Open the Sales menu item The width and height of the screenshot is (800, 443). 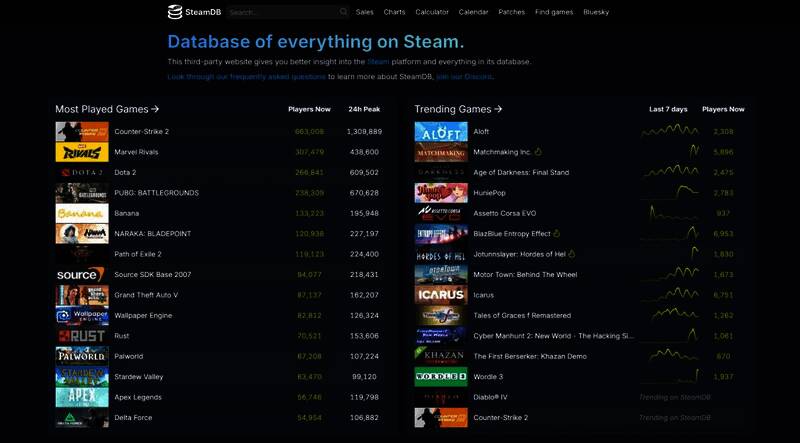[364, 12]
